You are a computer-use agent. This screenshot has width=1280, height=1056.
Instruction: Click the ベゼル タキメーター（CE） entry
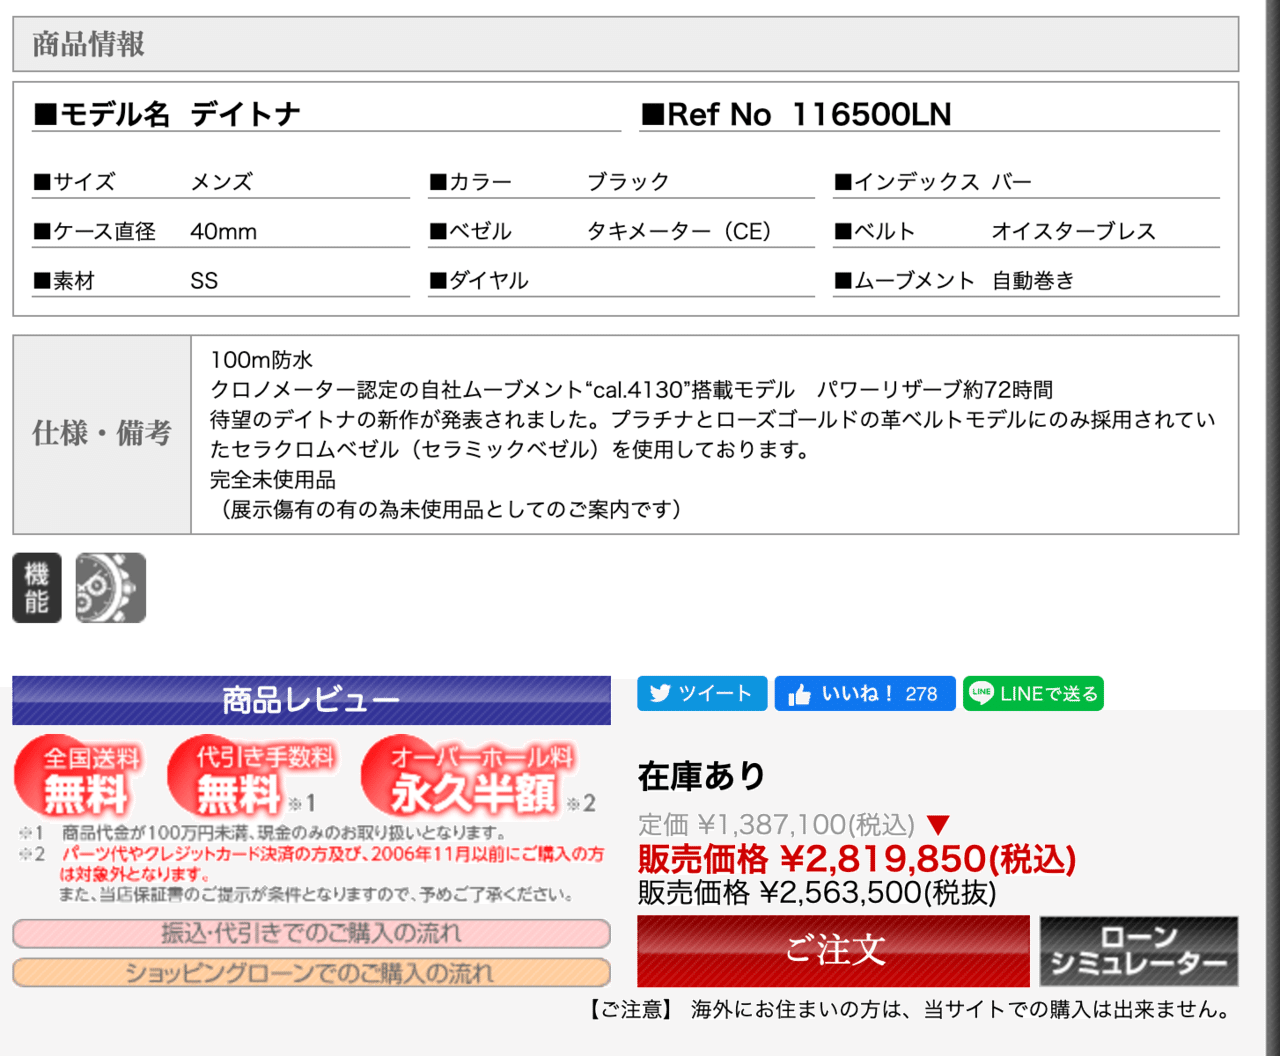pyautogui.click(x=622, y=232)
